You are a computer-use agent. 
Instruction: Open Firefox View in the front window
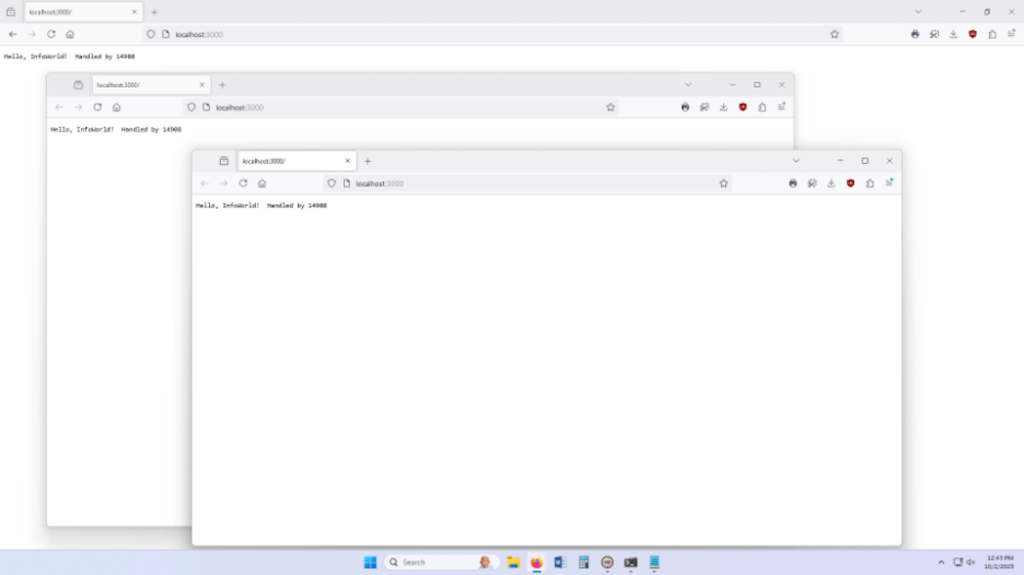tap(224, 161)
